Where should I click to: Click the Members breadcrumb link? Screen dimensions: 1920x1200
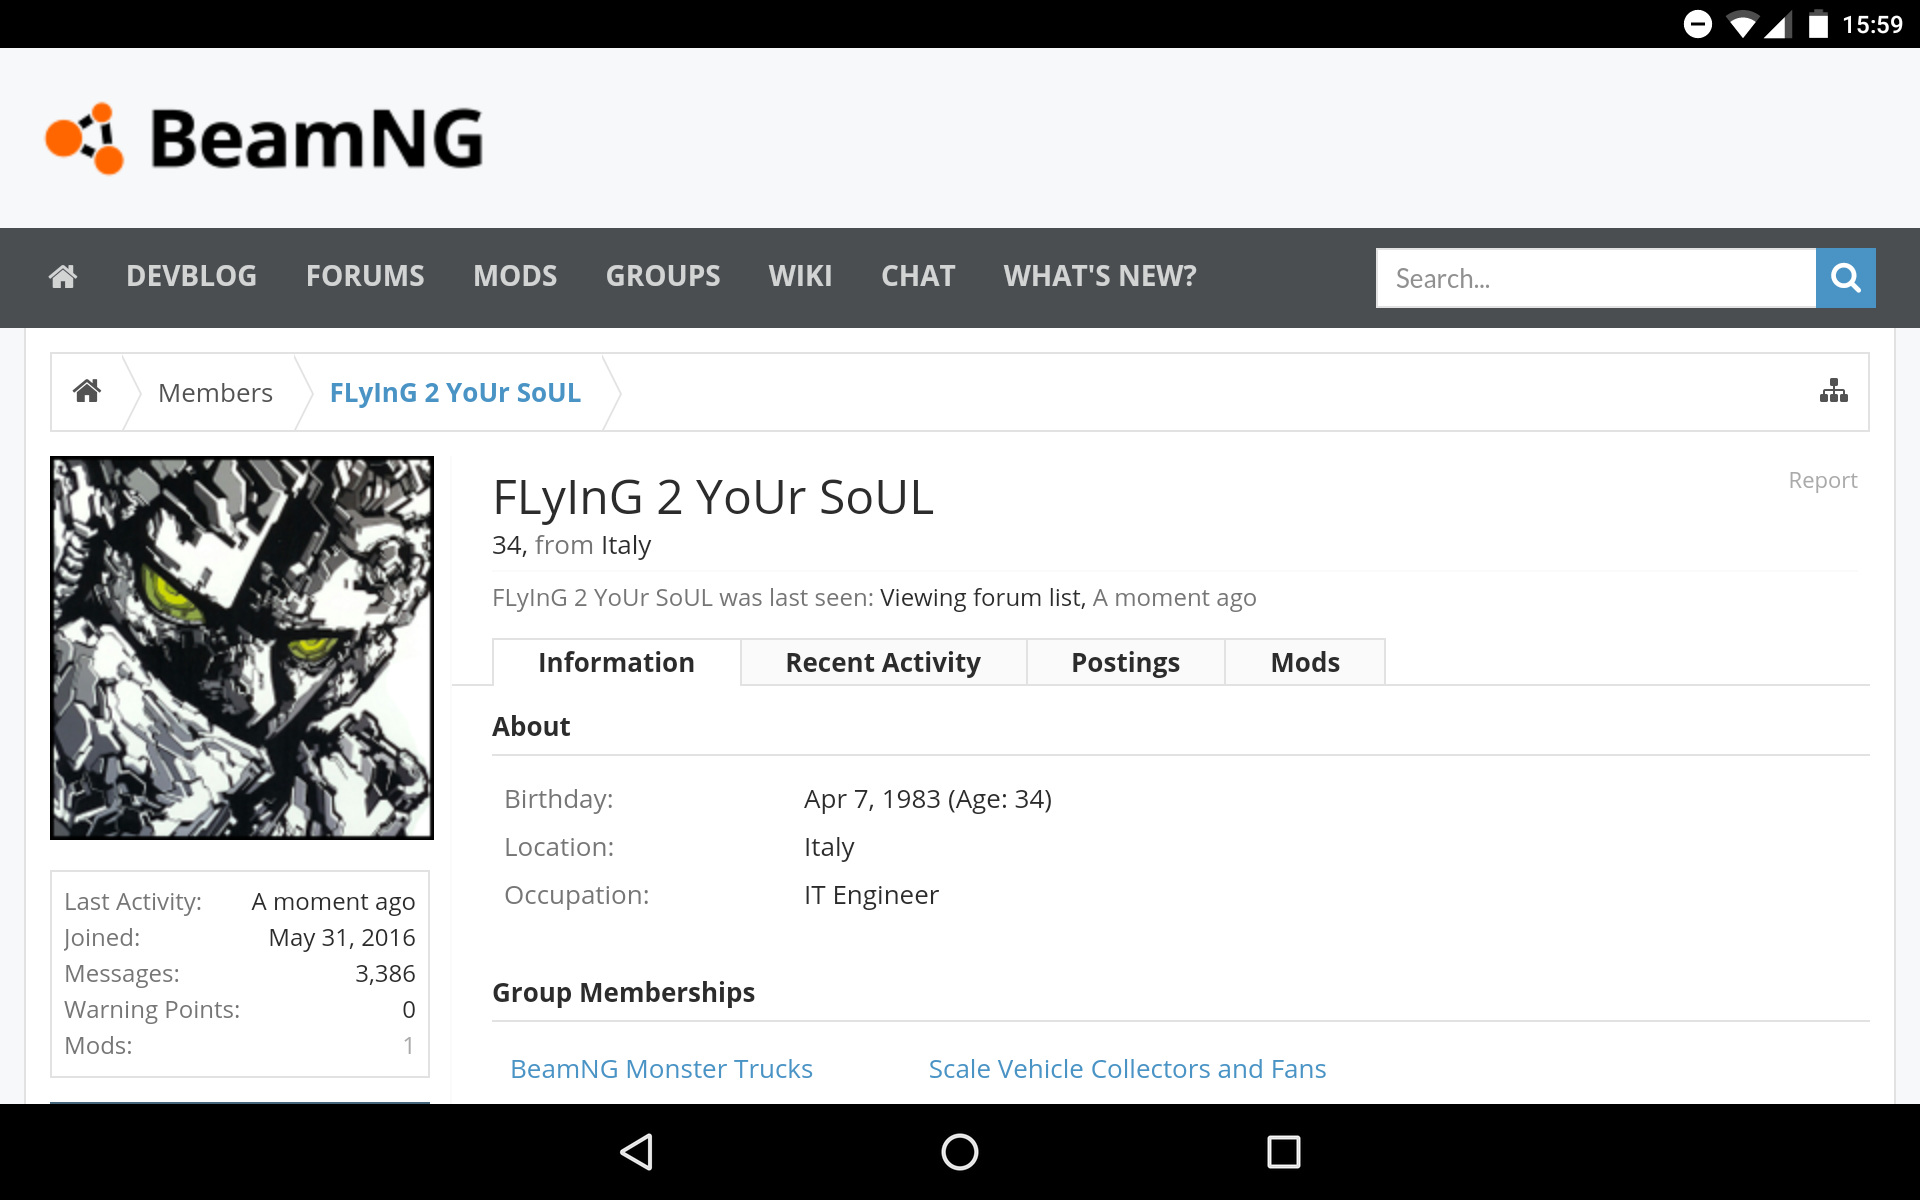(215, 393)
